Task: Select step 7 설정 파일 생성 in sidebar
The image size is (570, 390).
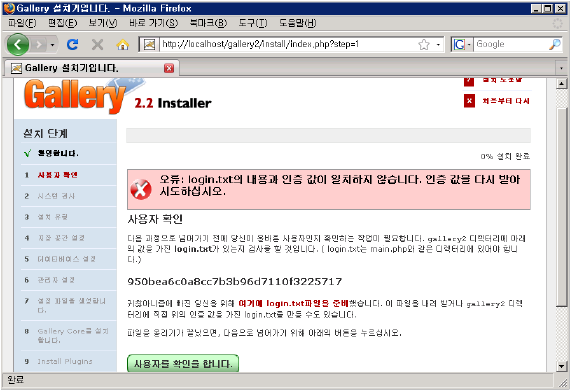Action: tap(72, 305)
